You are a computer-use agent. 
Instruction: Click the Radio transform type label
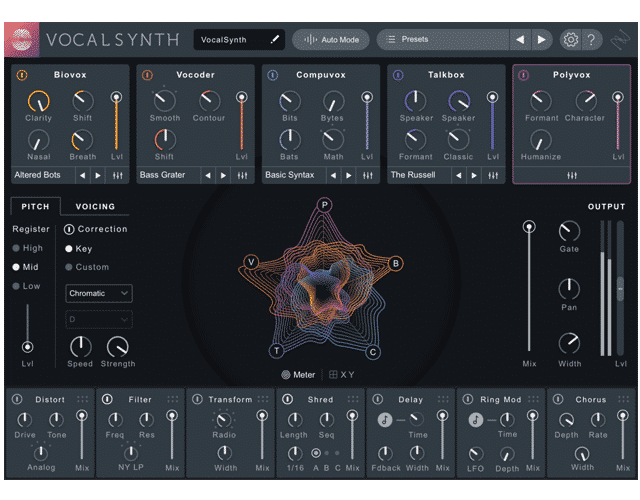(x=224, y=435)
